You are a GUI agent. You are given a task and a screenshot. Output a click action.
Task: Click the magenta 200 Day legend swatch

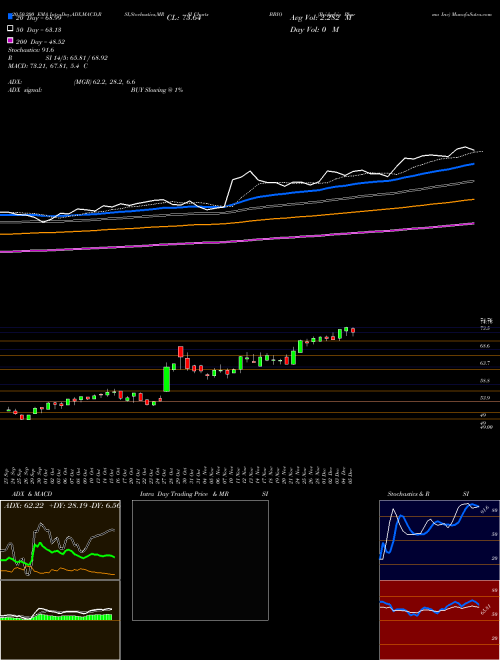[11, 41]
